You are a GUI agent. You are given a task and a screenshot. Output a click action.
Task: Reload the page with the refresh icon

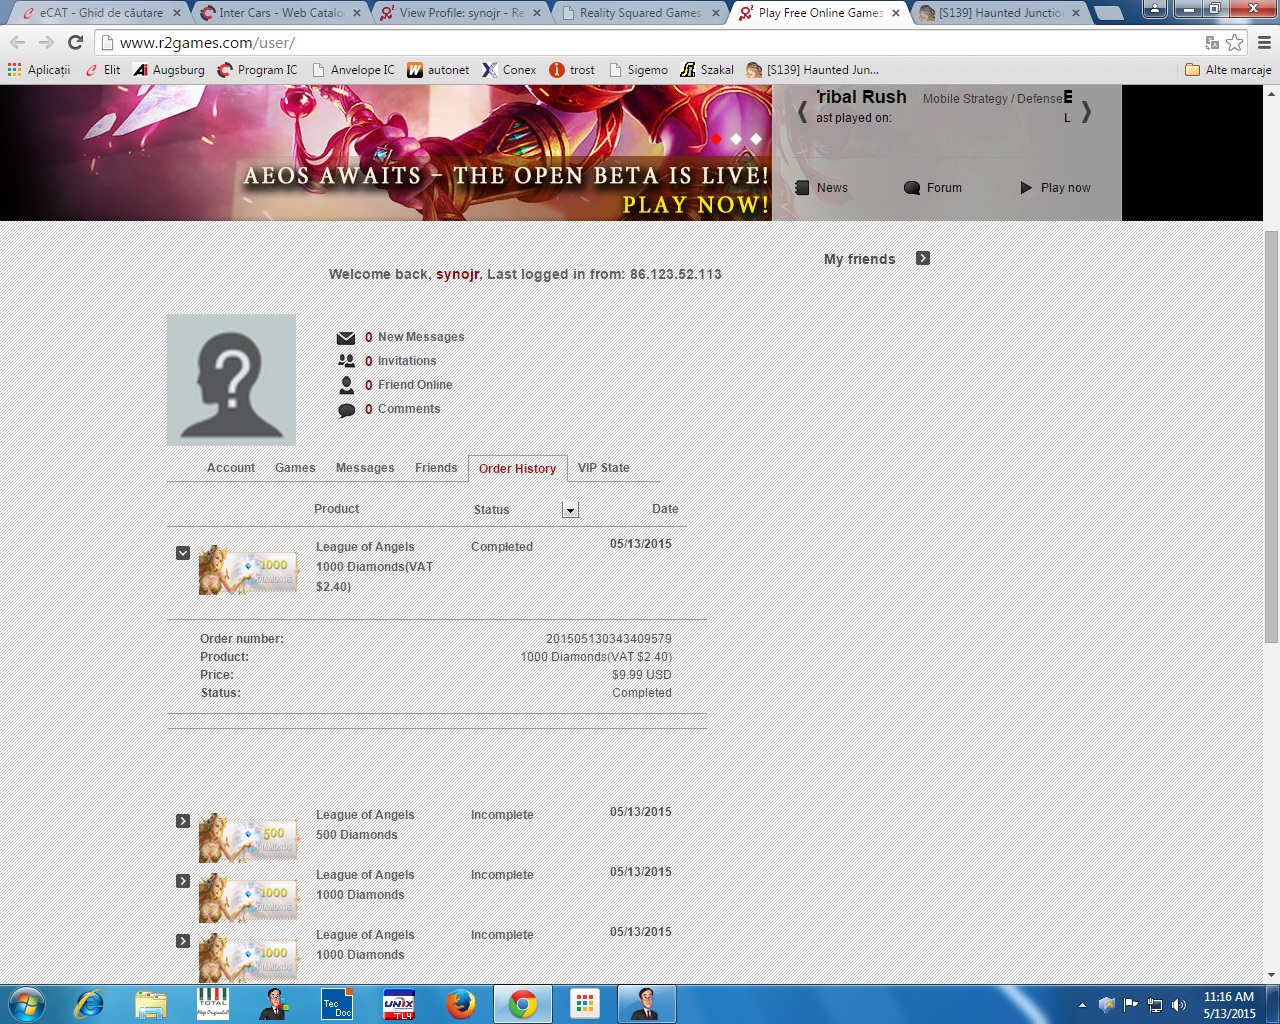coord(75,42)
